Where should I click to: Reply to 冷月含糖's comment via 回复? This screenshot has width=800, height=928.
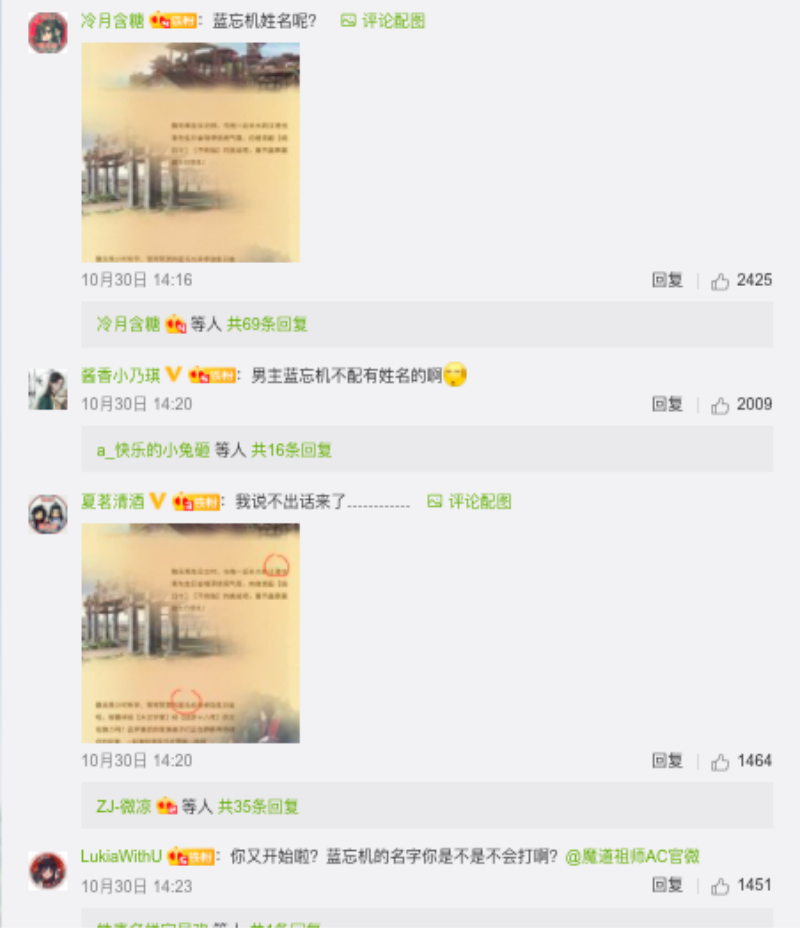[667, 280]
